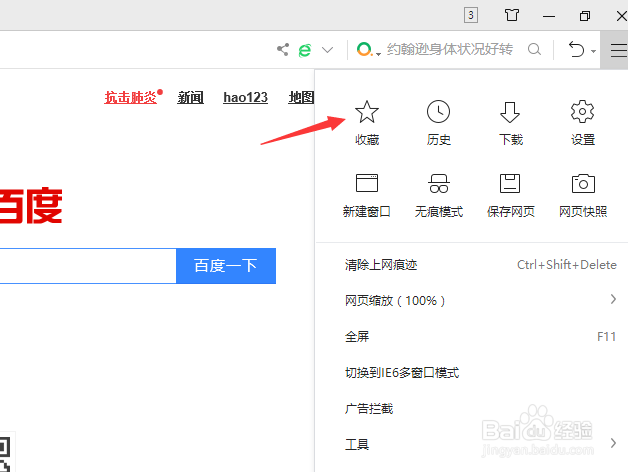628x472 pixels.
Task: Click the Baidu search input field
Action: tap(88, 266)
